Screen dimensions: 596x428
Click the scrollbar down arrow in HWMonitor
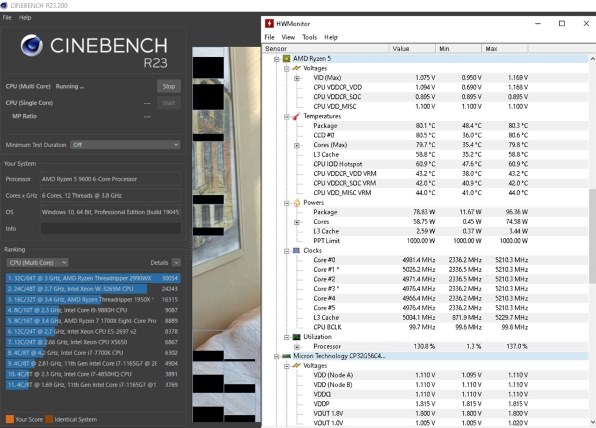pos(592,422)
